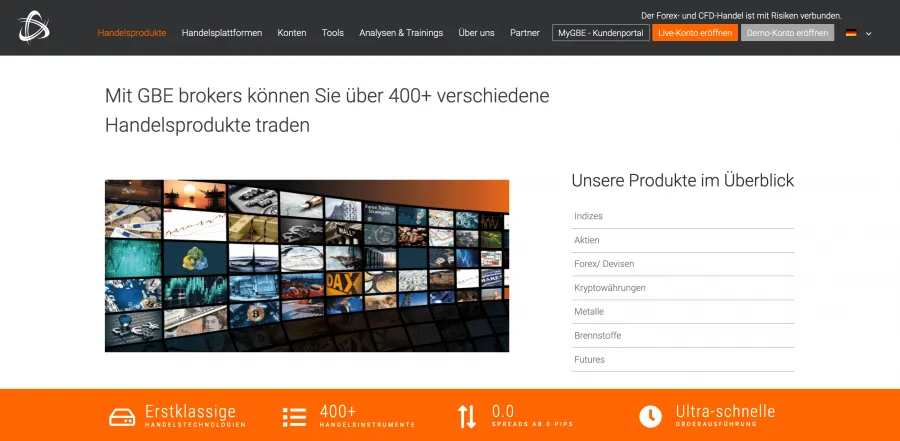
Task: Open the Handelsplattformen menu
Action: (222, 33)
